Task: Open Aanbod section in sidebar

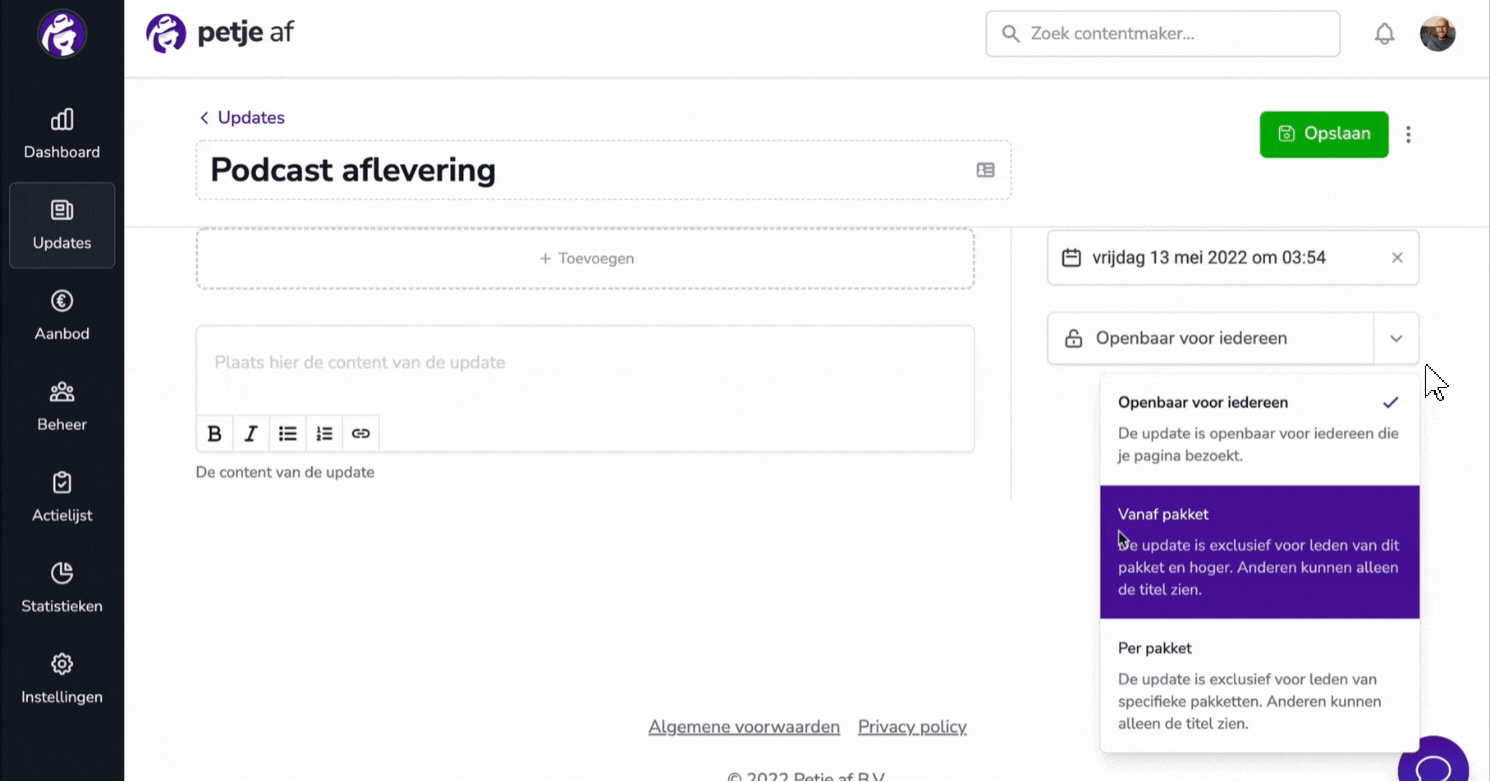Action: (x=62, y=316)
